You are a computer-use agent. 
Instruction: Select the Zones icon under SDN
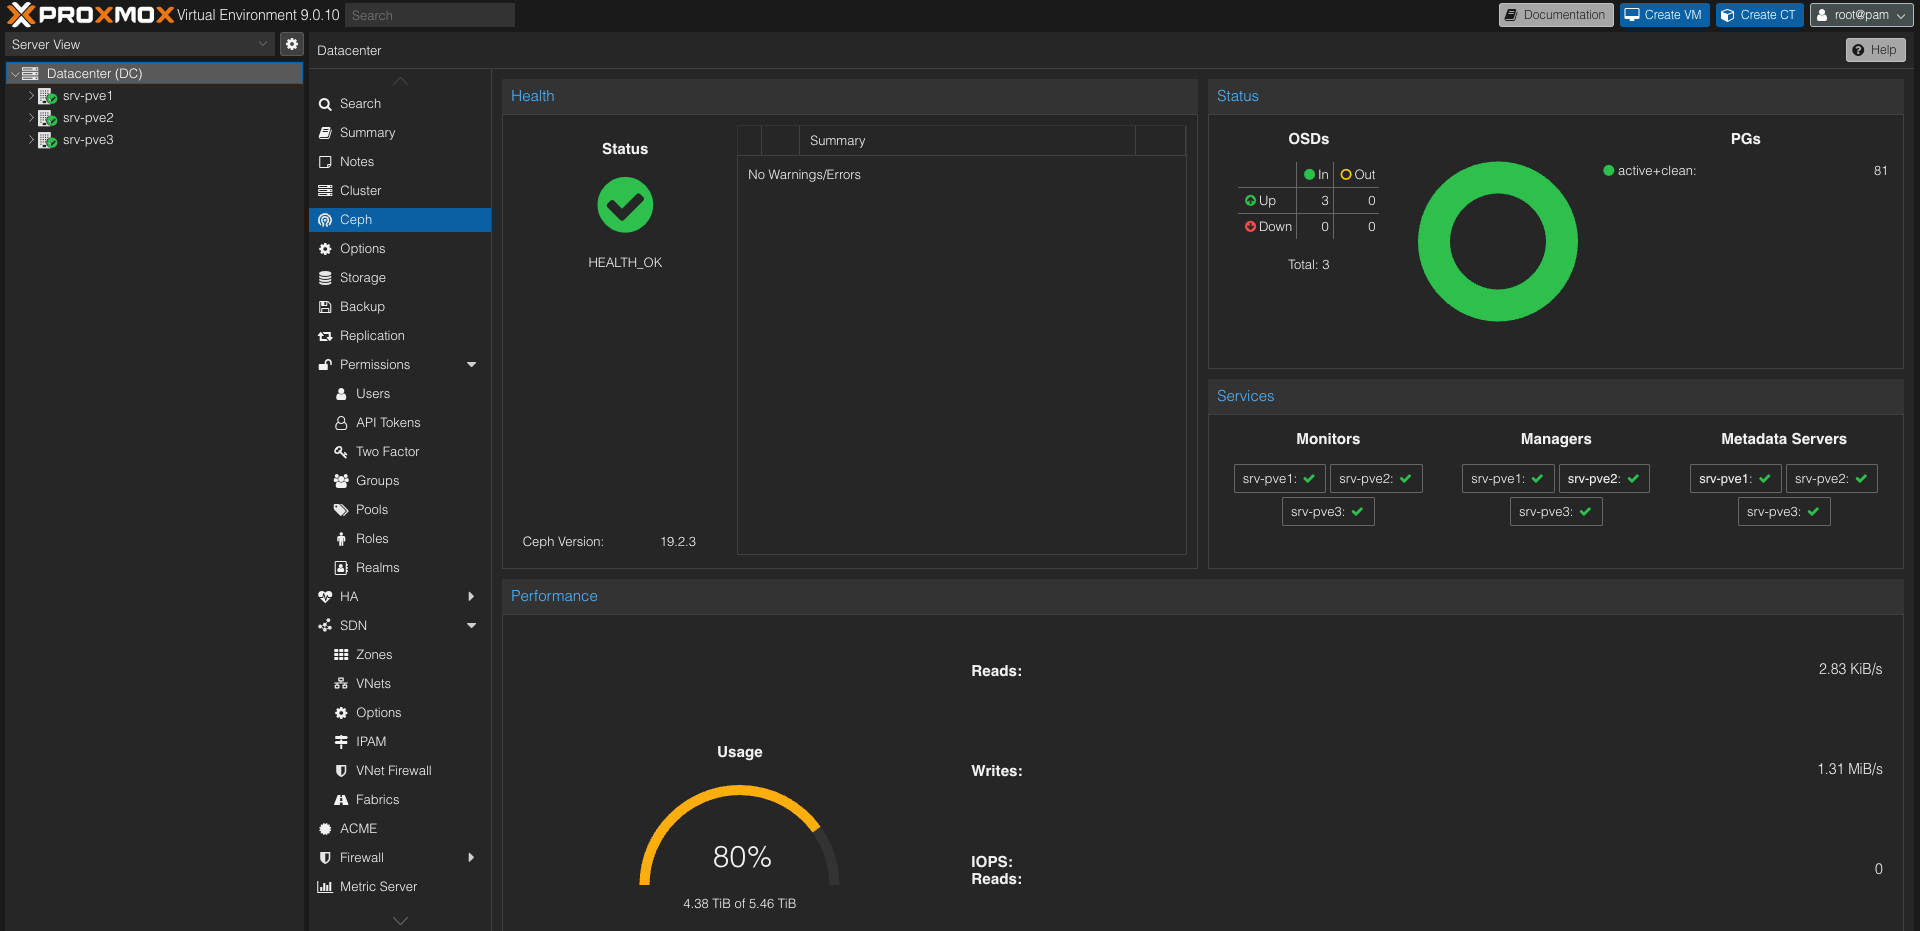[342, 654]
